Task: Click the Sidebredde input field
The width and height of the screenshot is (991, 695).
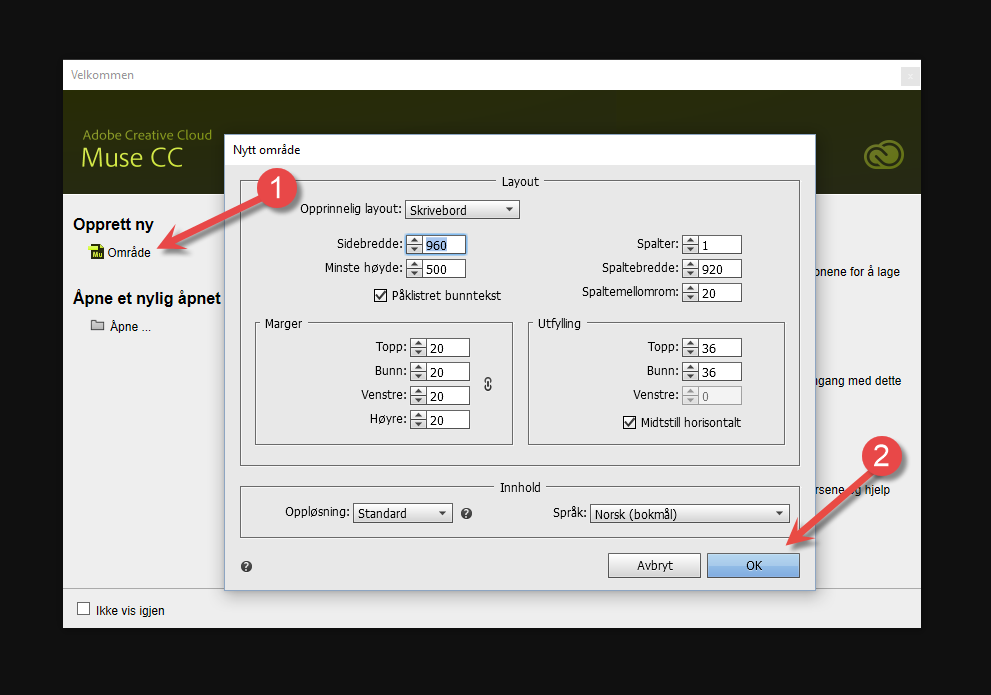Action: 444,245
